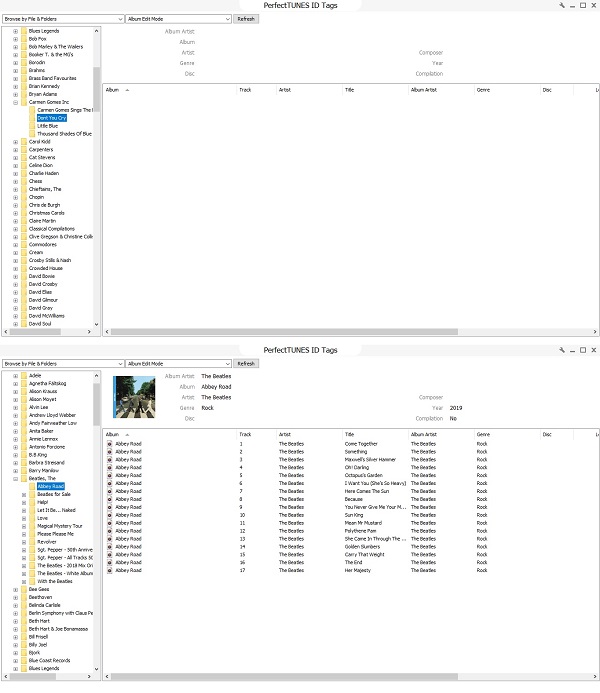This screenshot has height=693, width=600.
Task: Click the folder icon beside Thousand Shades Of Blue
Action: coord(32,134)
